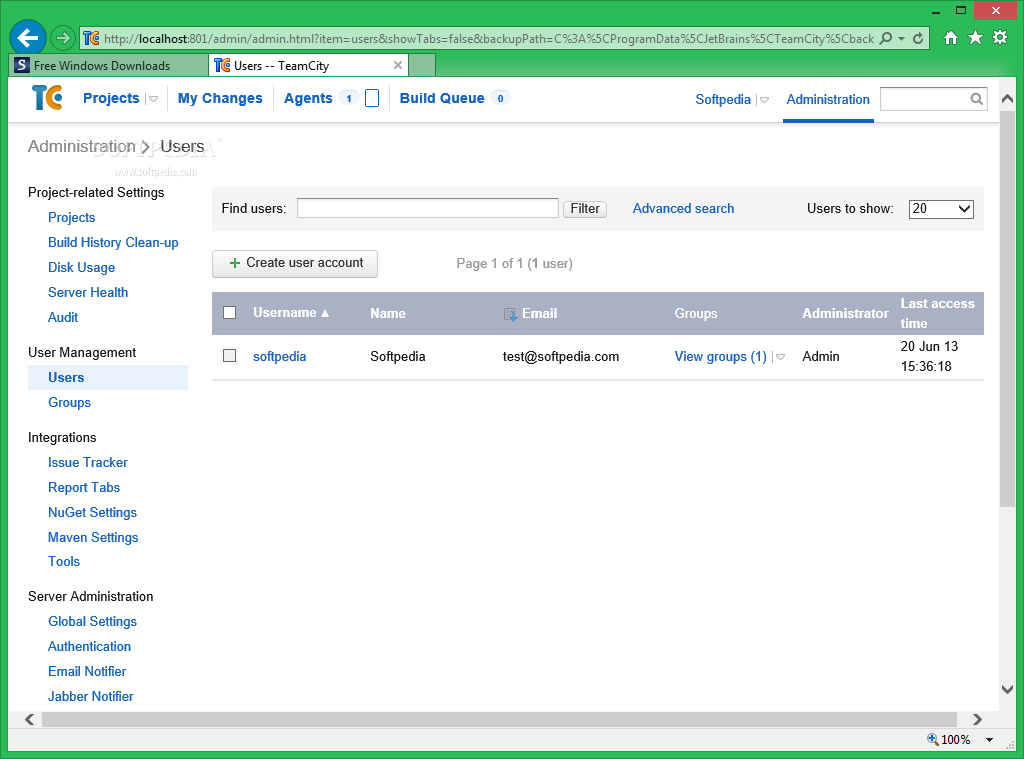This screenshot has width=1024, height=759.
Task: Open the new tab button
Action: click(422, 65)
